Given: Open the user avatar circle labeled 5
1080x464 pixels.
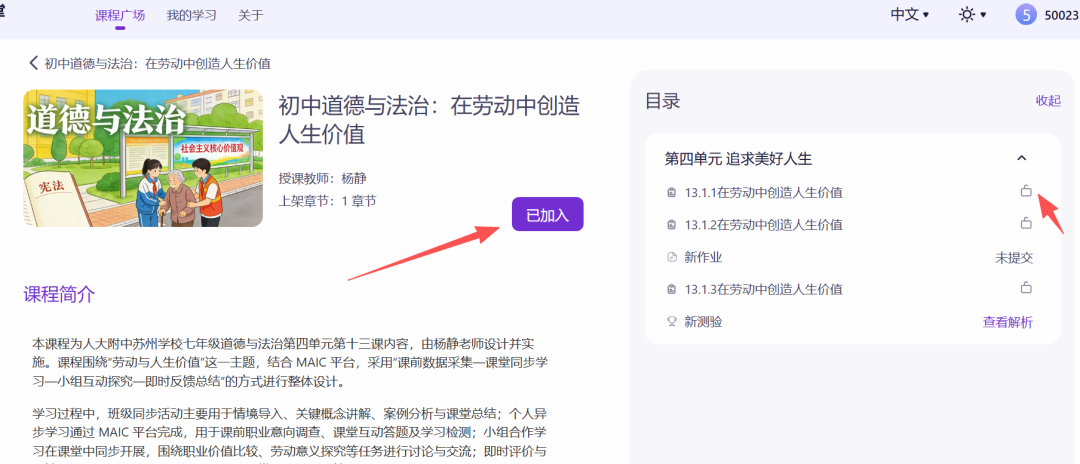Looking at the screenshot, I should tap(1026, 14).
